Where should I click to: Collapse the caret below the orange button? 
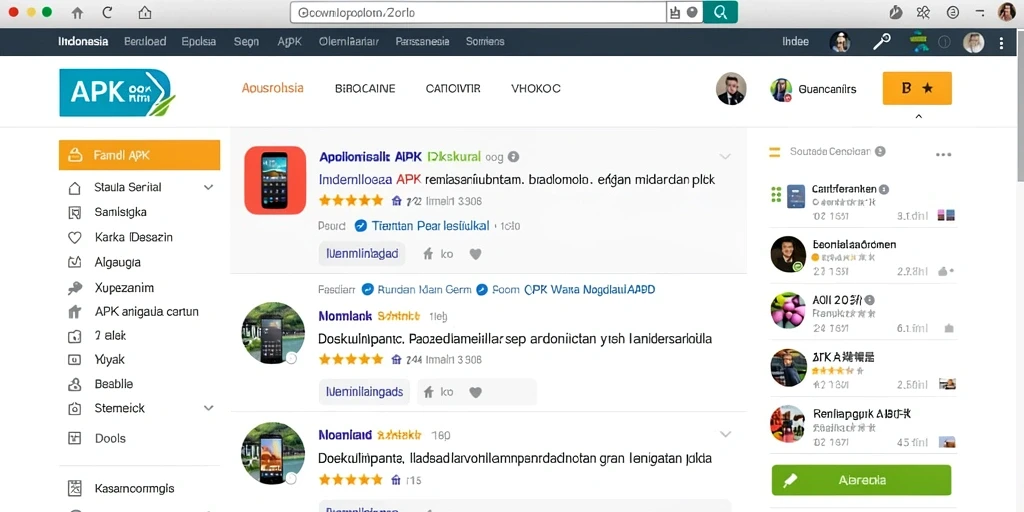918,116
